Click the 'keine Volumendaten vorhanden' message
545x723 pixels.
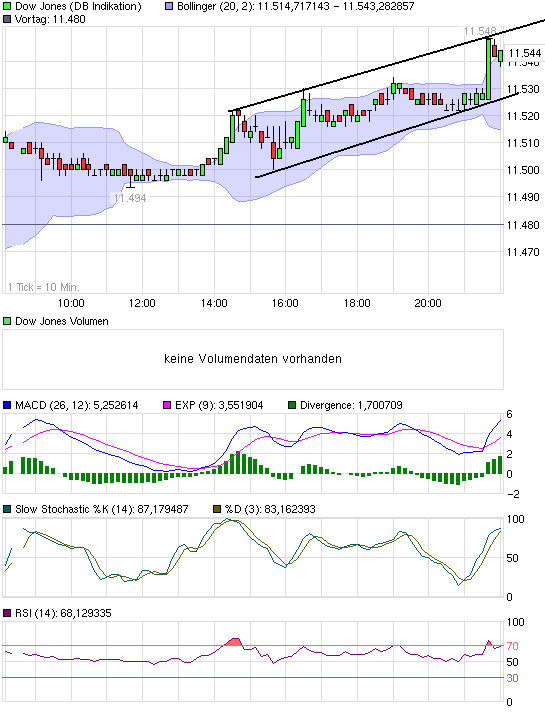click(253, 359)
